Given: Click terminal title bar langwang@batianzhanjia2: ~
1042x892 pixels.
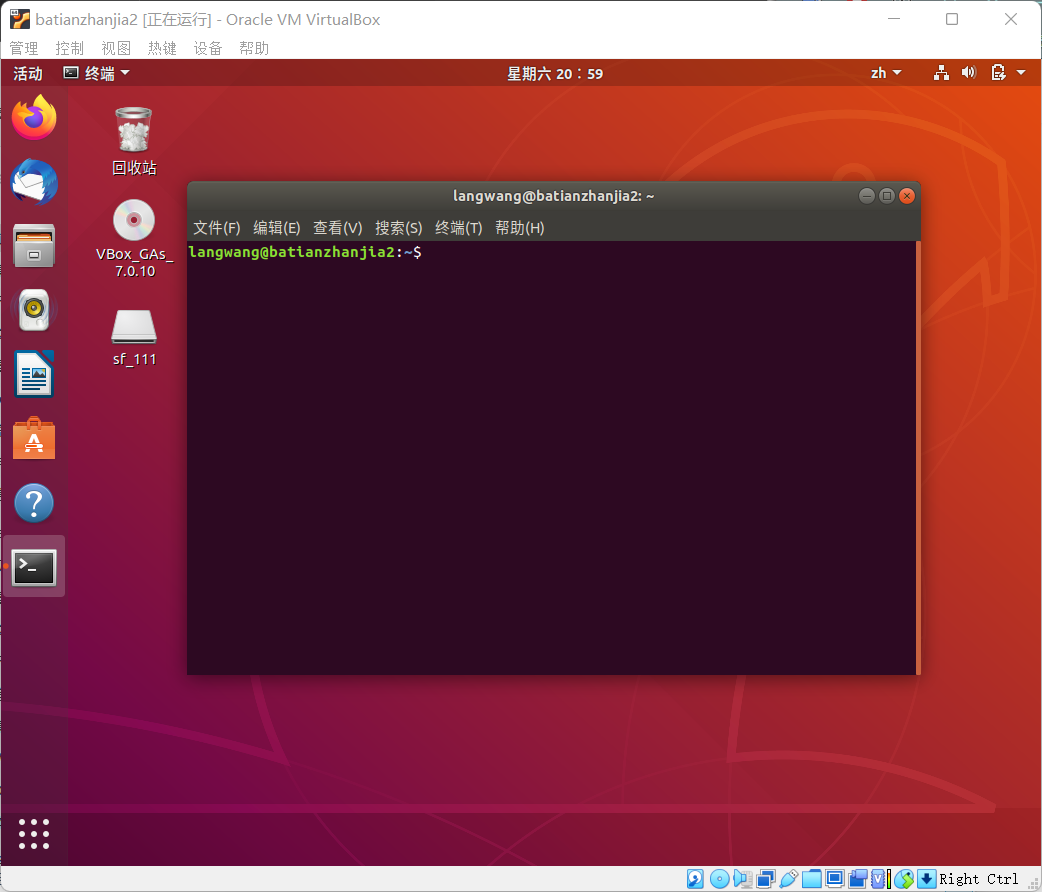Looking at the screenshot, I should point(554,195).
